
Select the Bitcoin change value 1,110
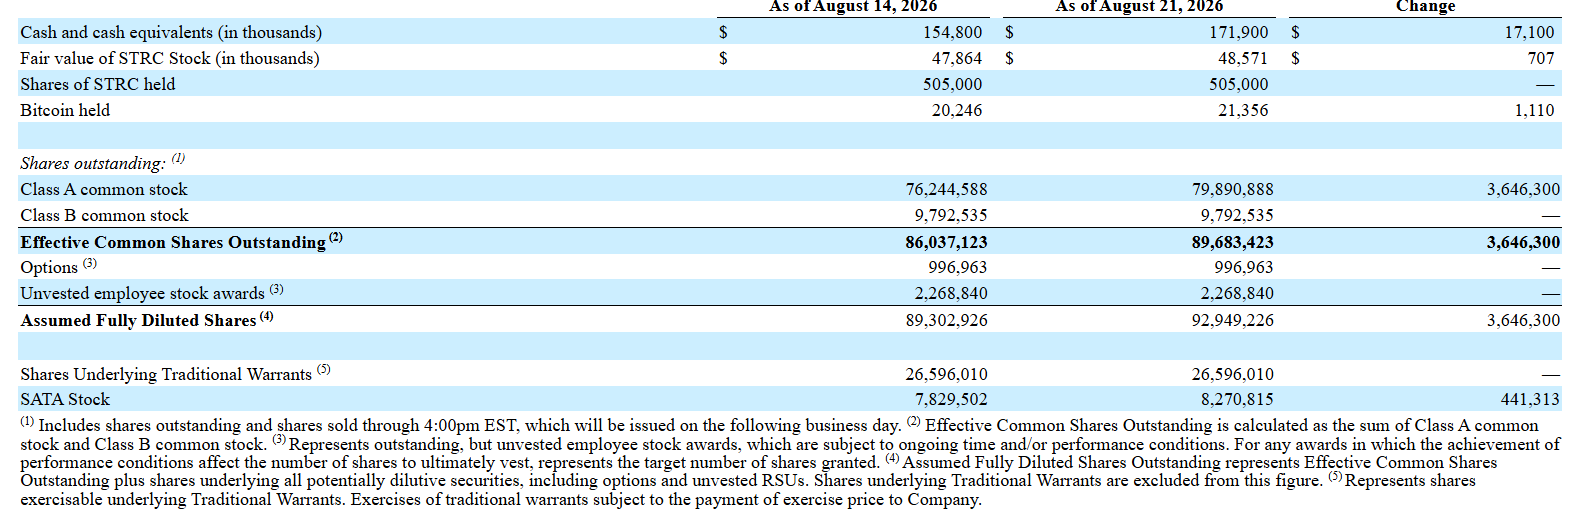pos(1534,110)
